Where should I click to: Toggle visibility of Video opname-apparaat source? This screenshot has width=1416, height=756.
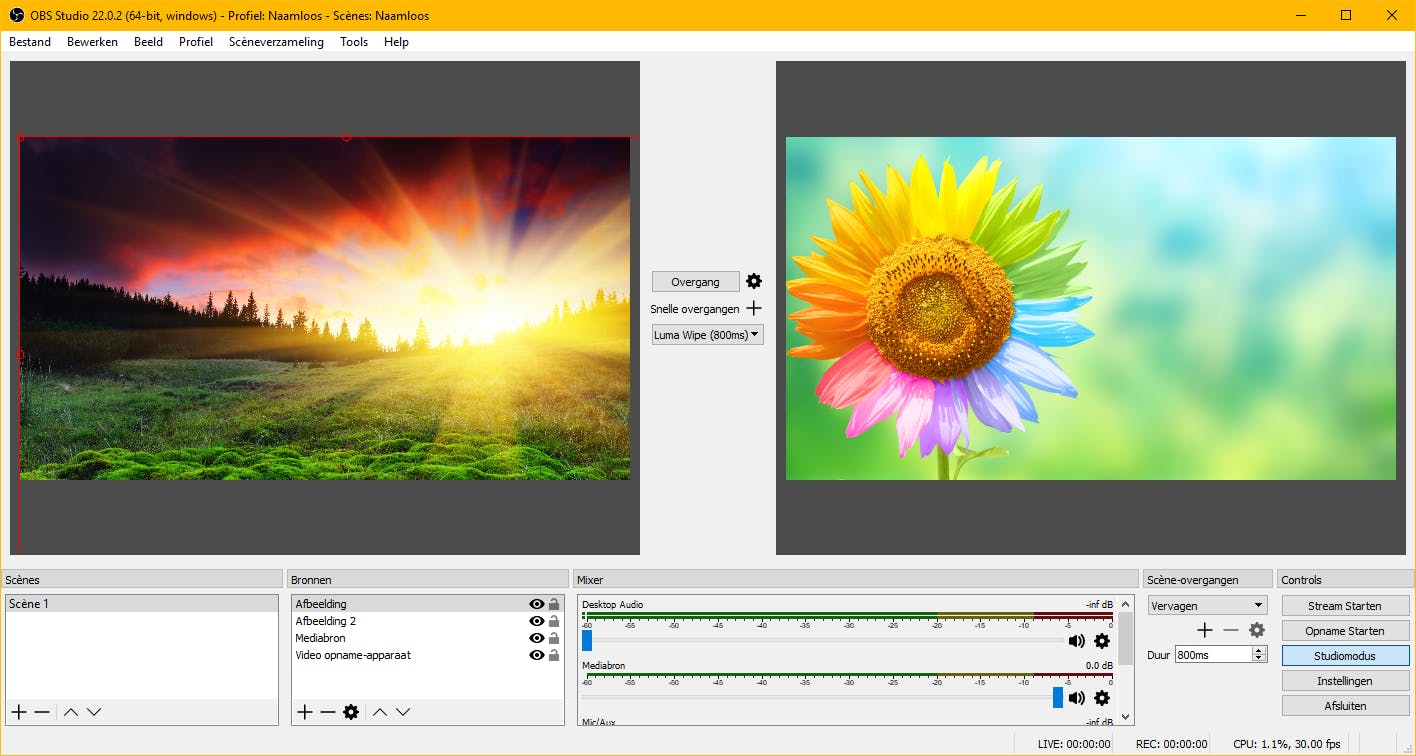click(537, 655)
